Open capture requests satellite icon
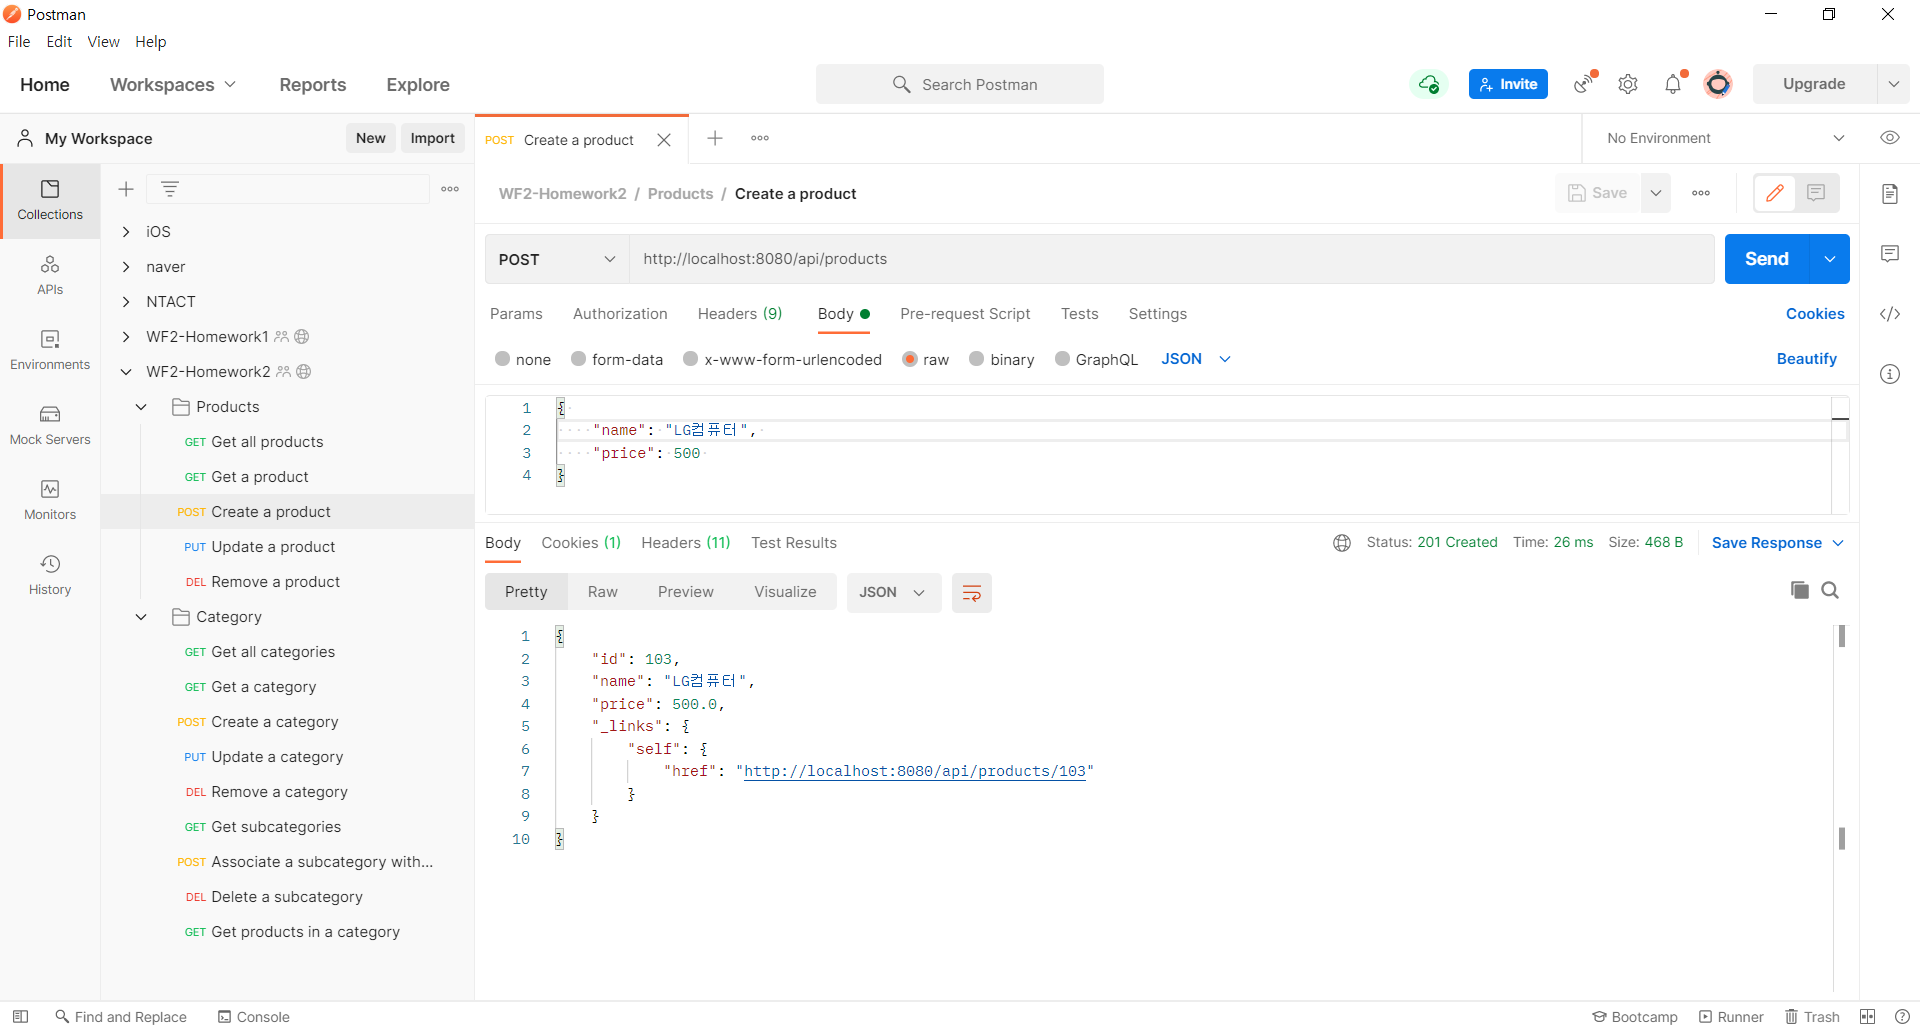Screen dimensions: 1920x1028 [x=1584, y=84]
